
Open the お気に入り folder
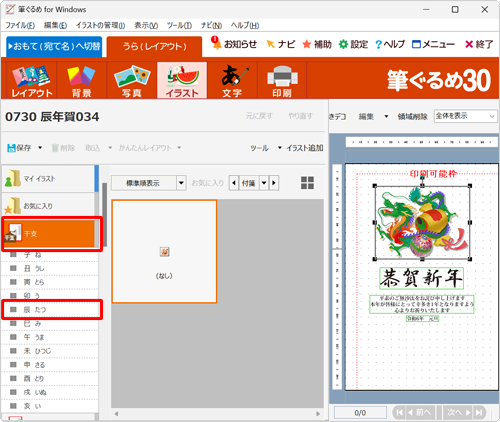tap(48, 206)
